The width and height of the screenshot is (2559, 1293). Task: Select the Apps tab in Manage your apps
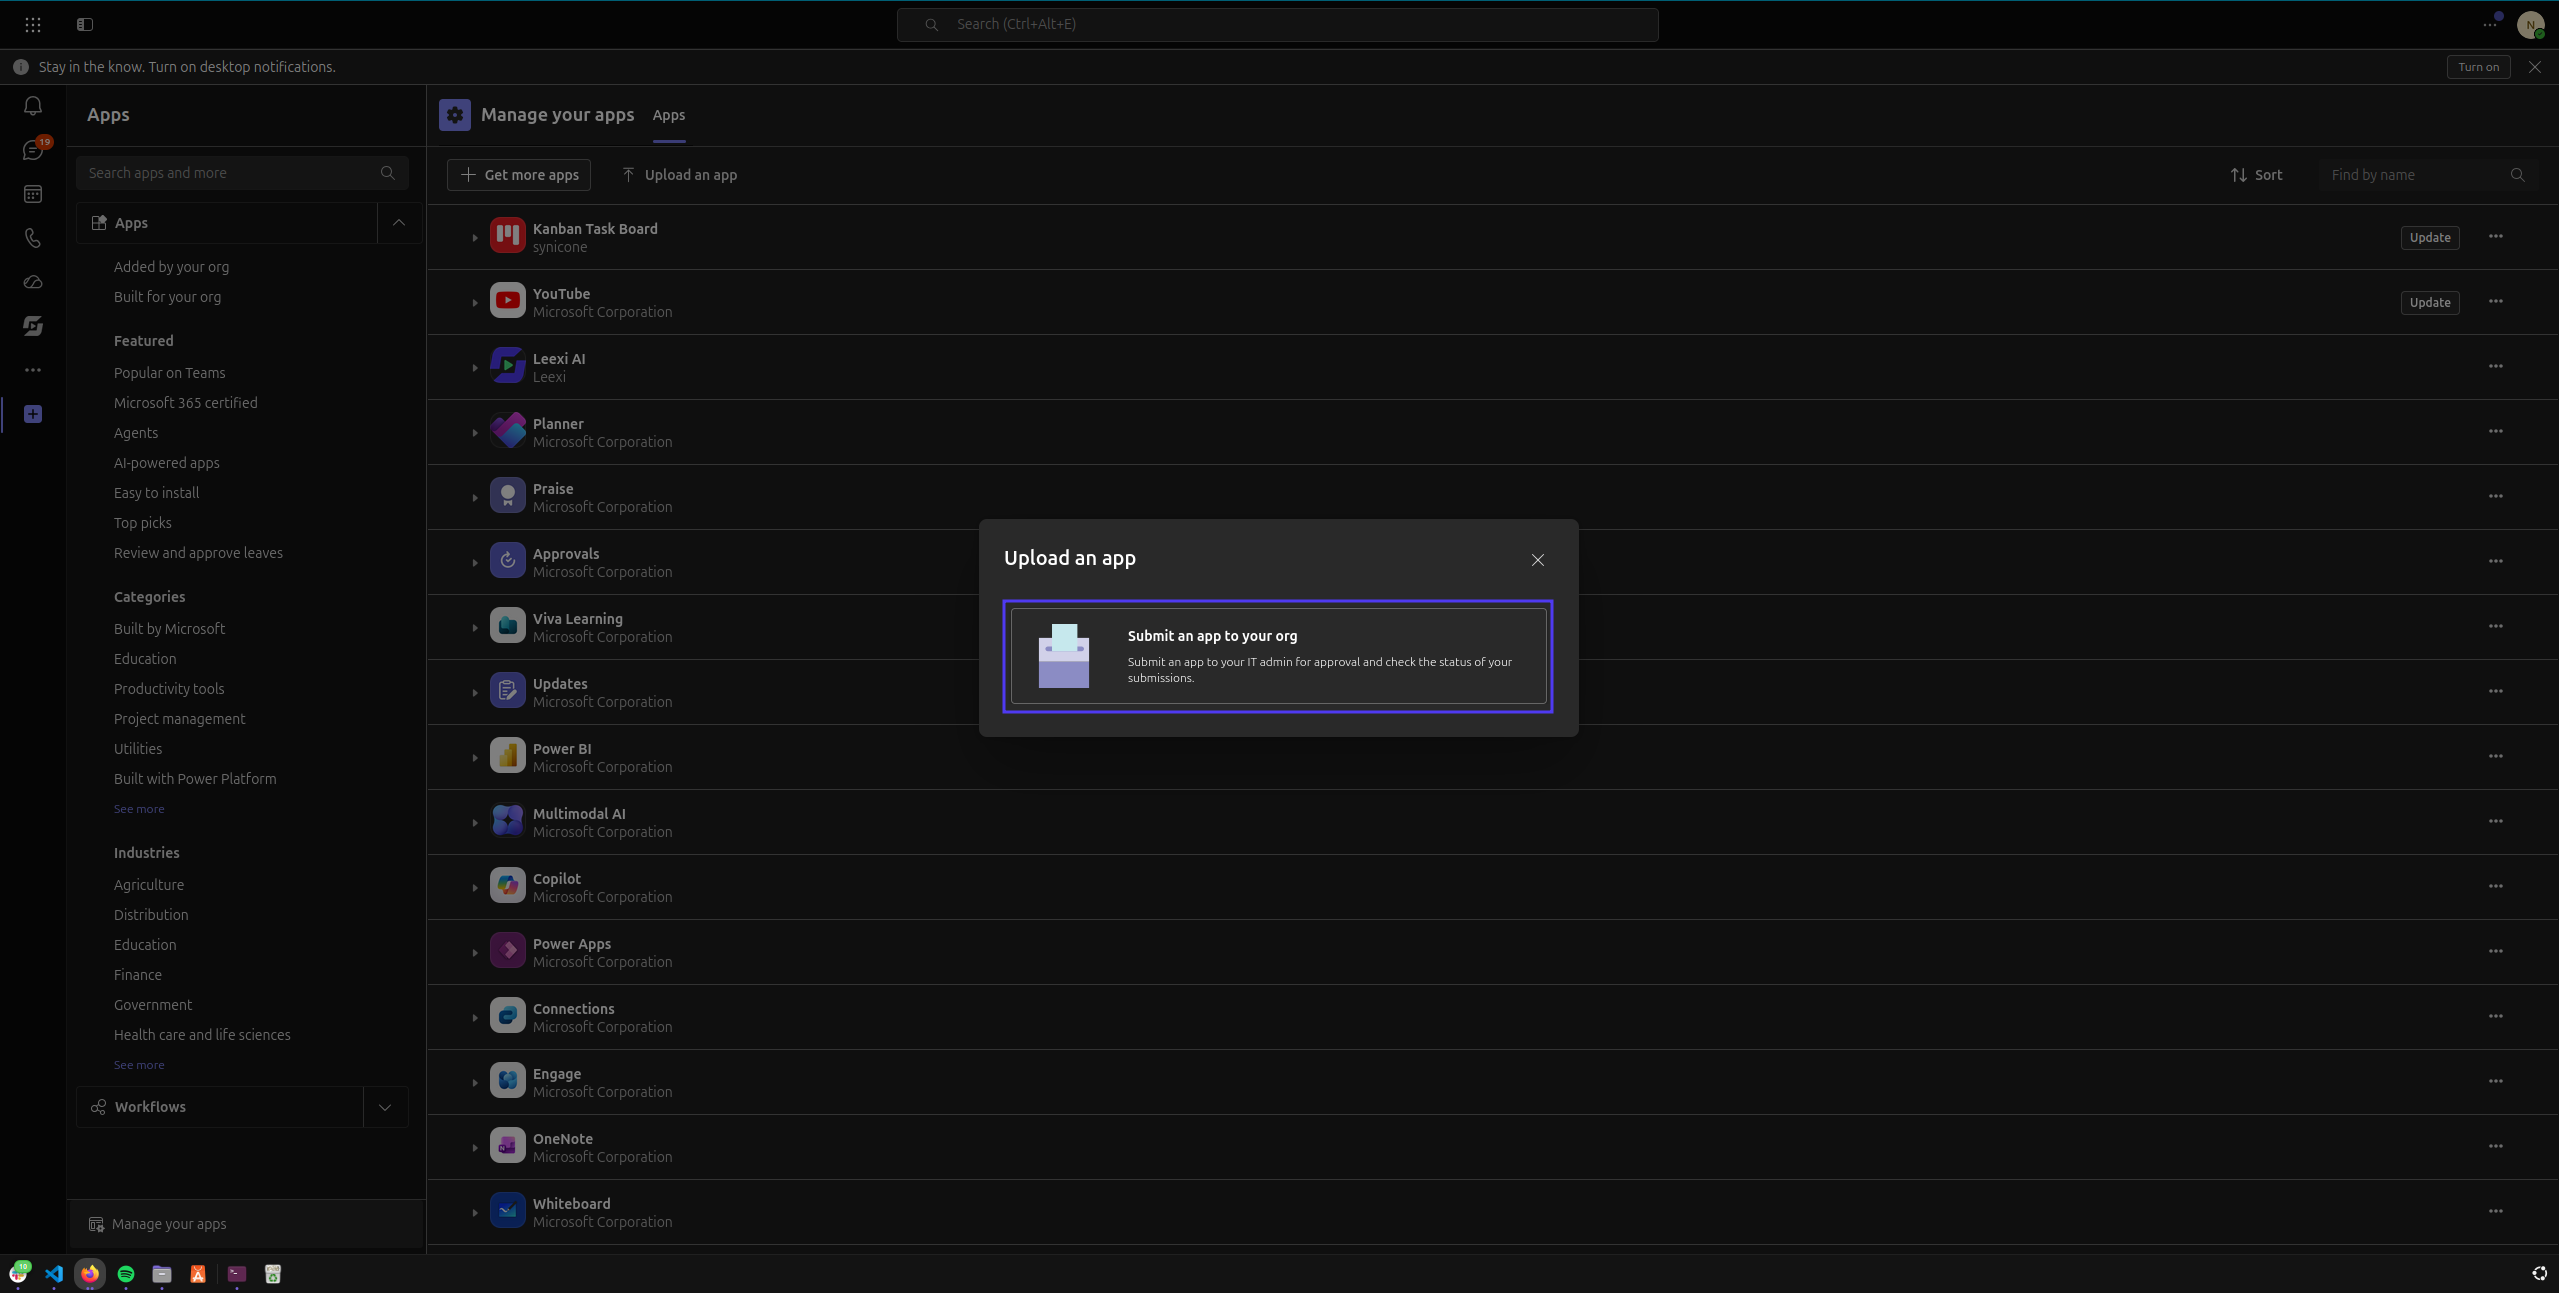coord(669,116)
